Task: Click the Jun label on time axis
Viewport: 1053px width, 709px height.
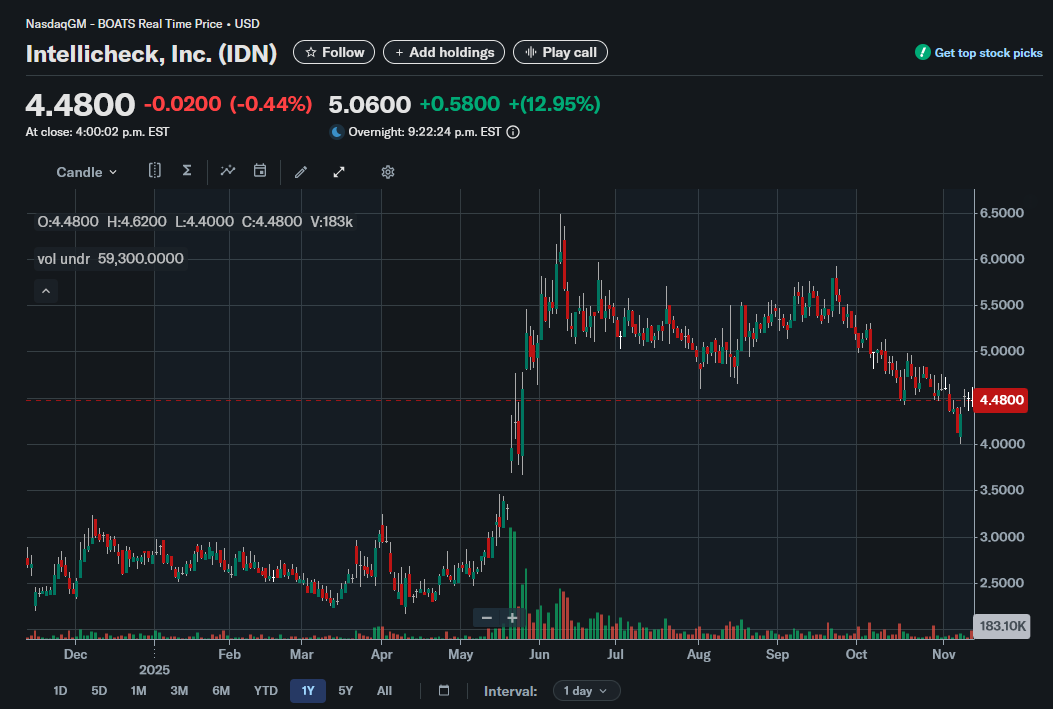Action: [539, 654]
